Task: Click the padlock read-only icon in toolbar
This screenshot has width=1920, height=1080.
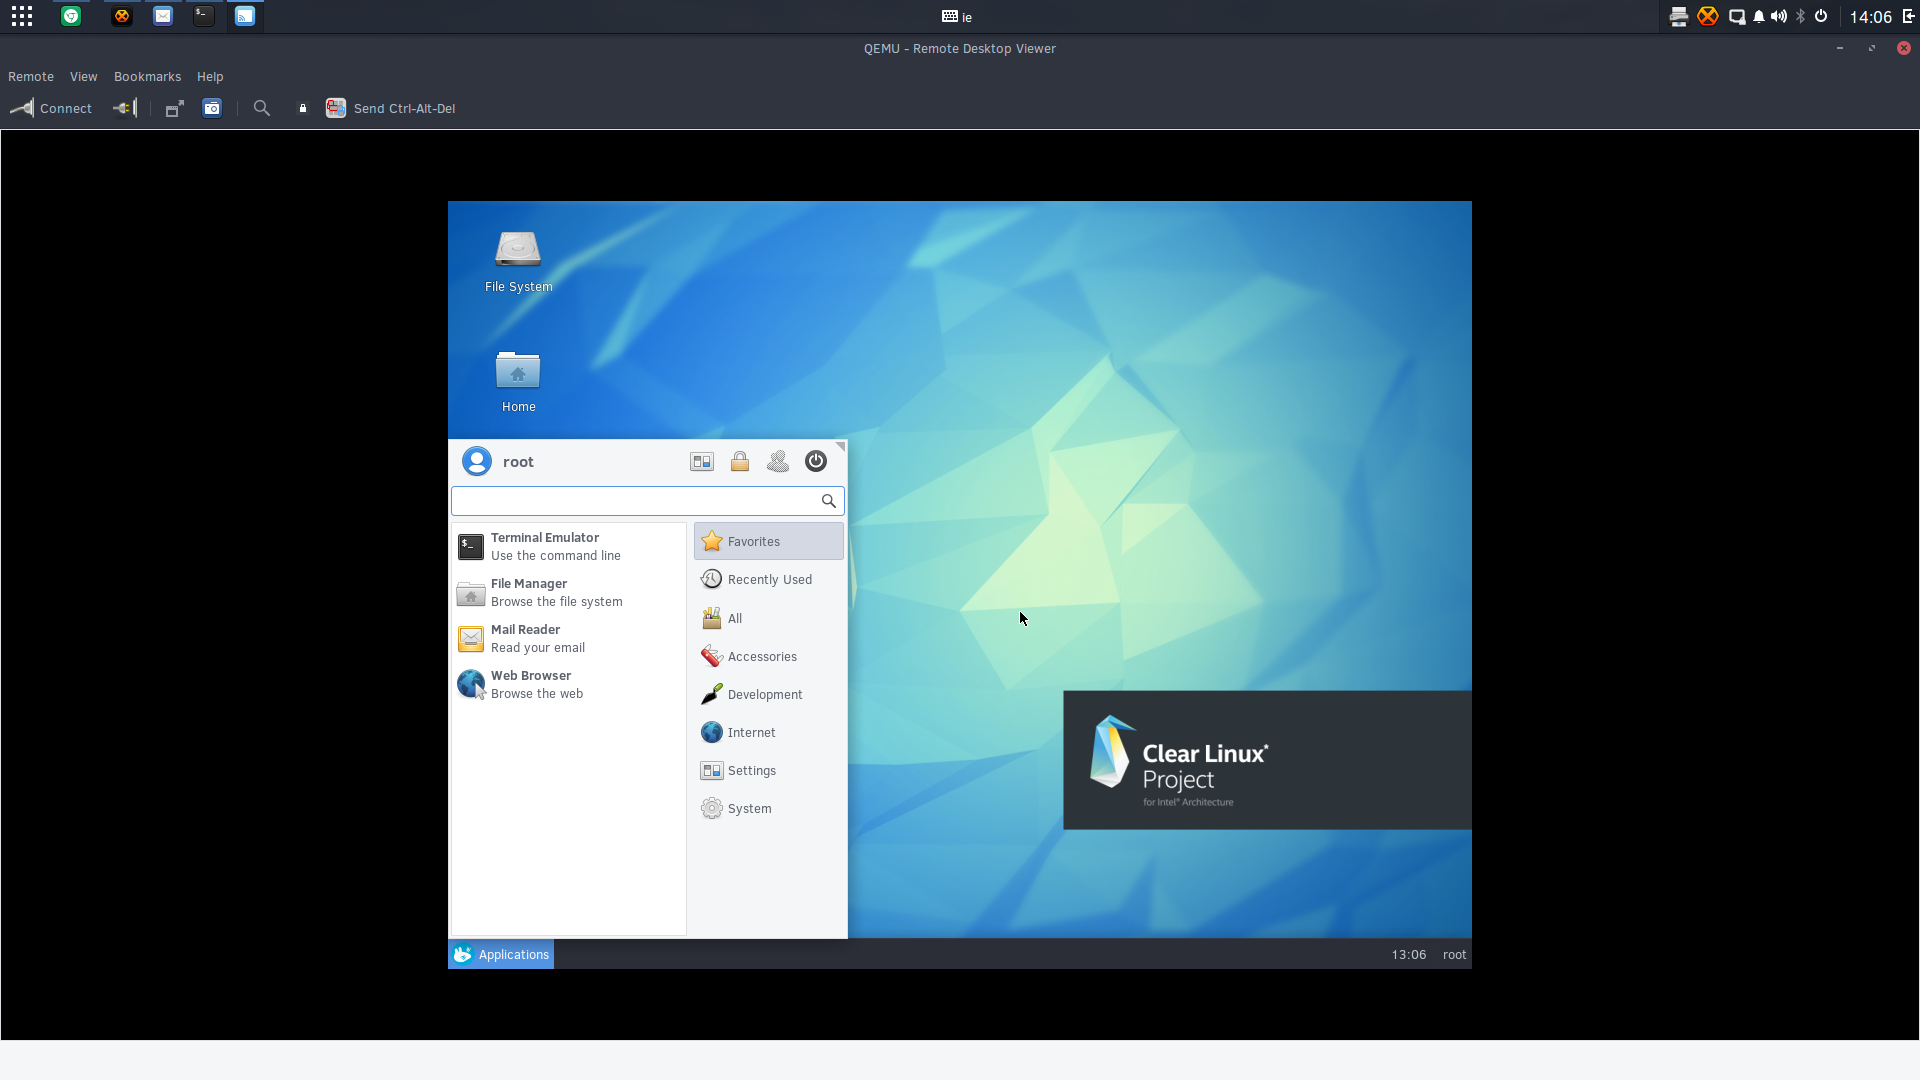Action: [x=303, y=108]
